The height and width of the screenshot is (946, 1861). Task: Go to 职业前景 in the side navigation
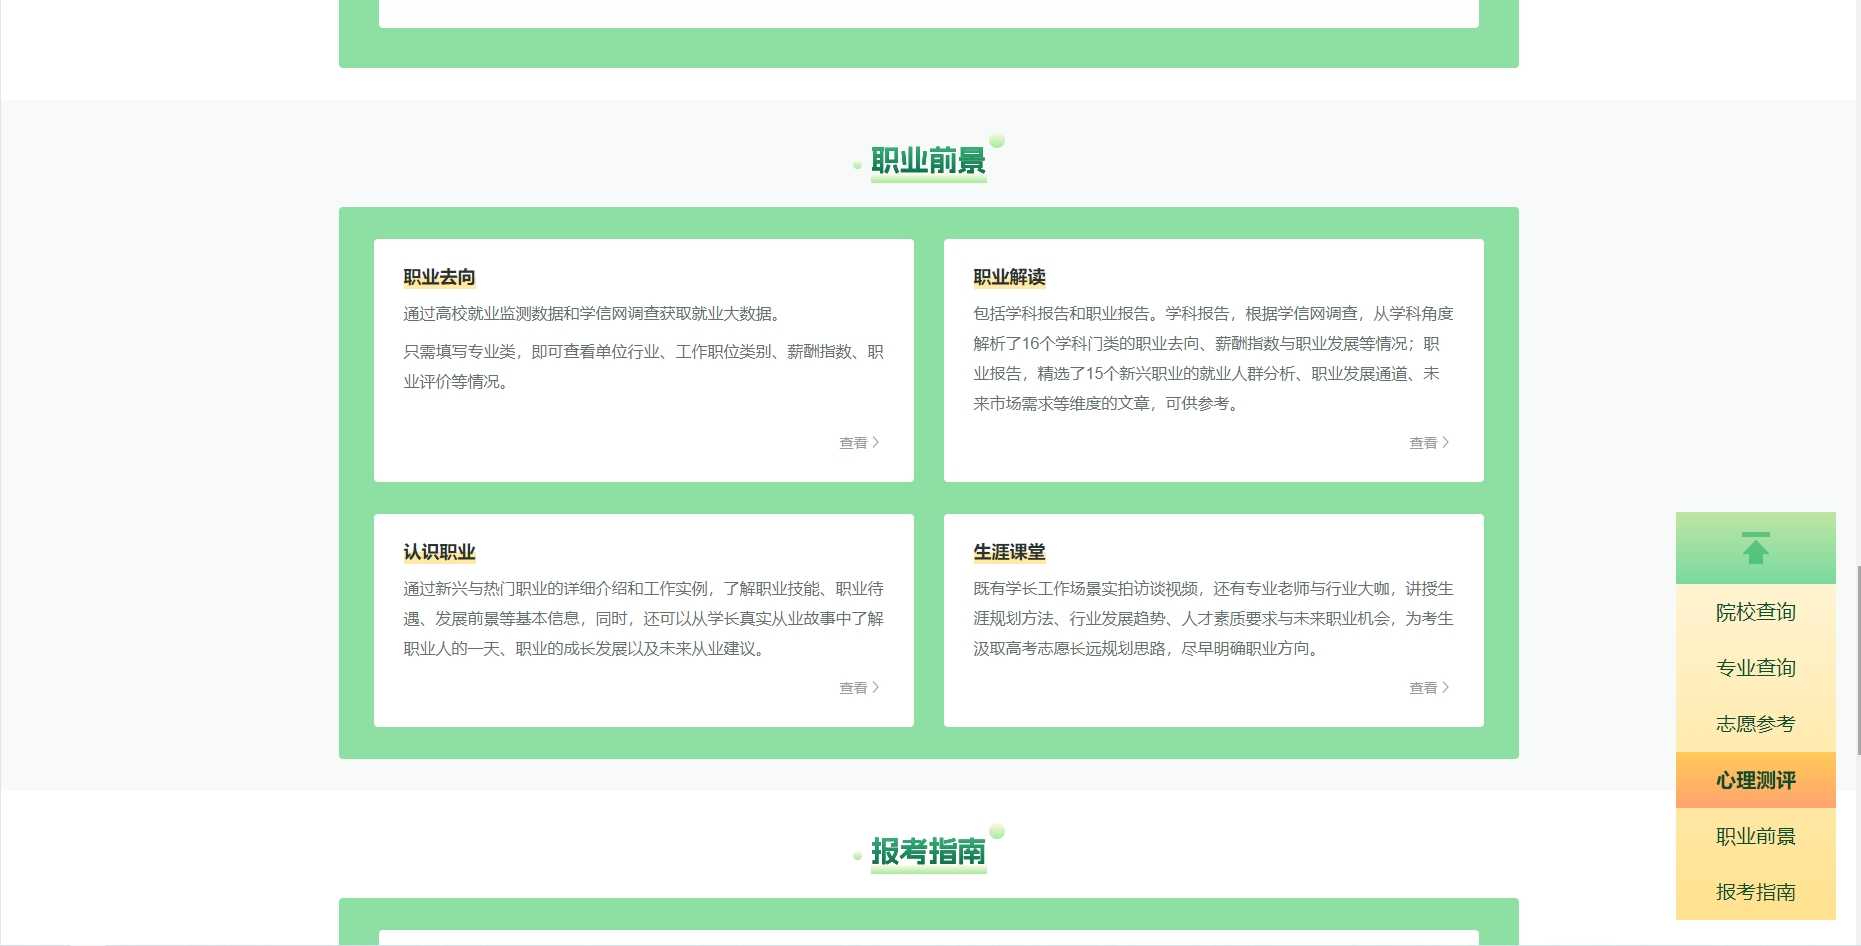coord(1755,836)
